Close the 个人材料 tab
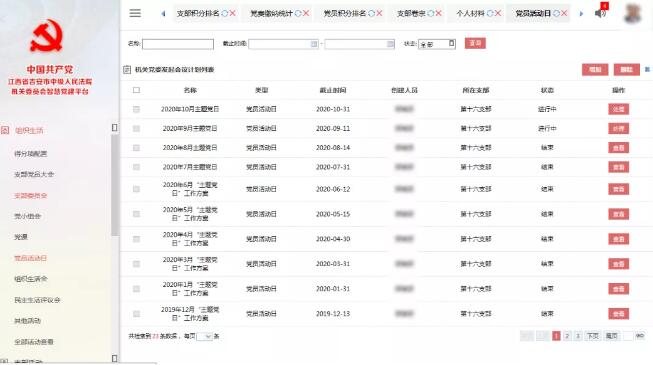653x365 pixels. tap(498, 13)
